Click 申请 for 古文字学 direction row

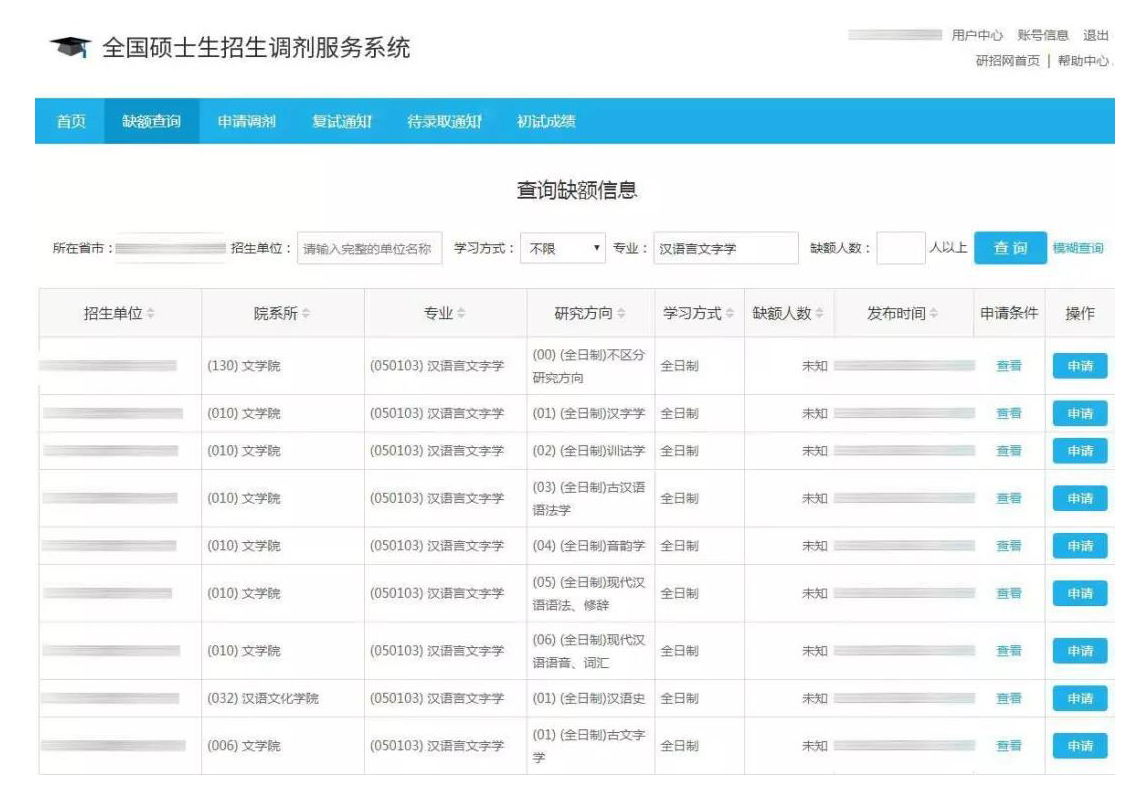tap(1080, 746)
